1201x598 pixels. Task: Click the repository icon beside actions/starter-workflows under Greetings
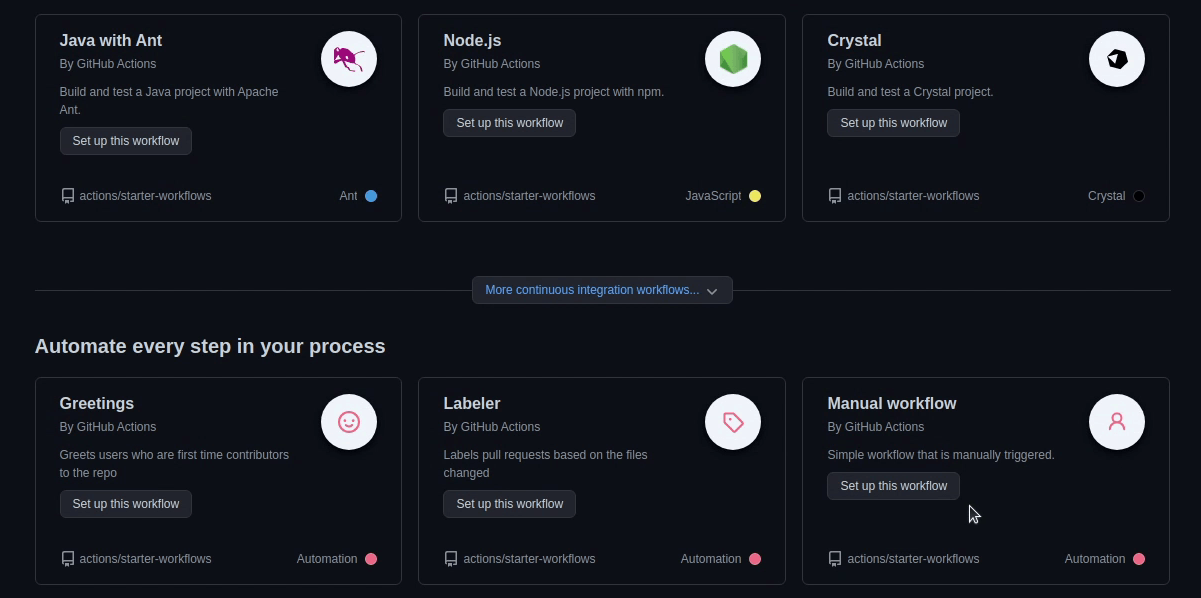pos(67,559)
